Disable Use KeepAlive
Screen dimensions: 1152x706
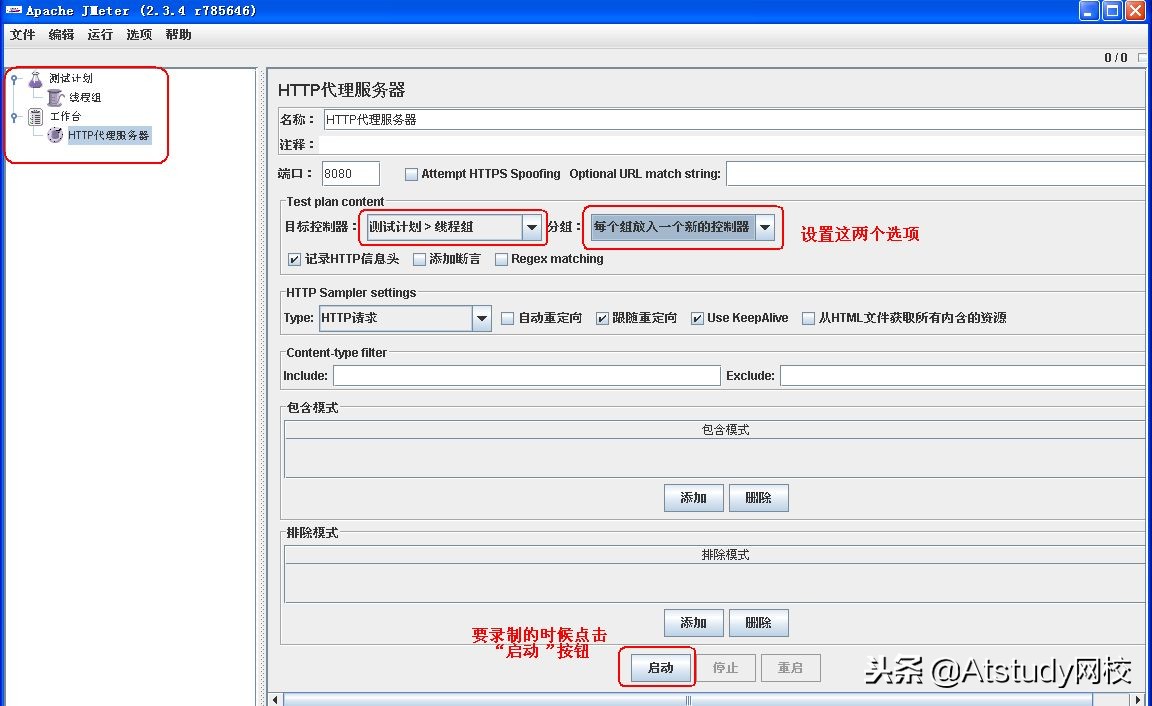tap(696, 318)
